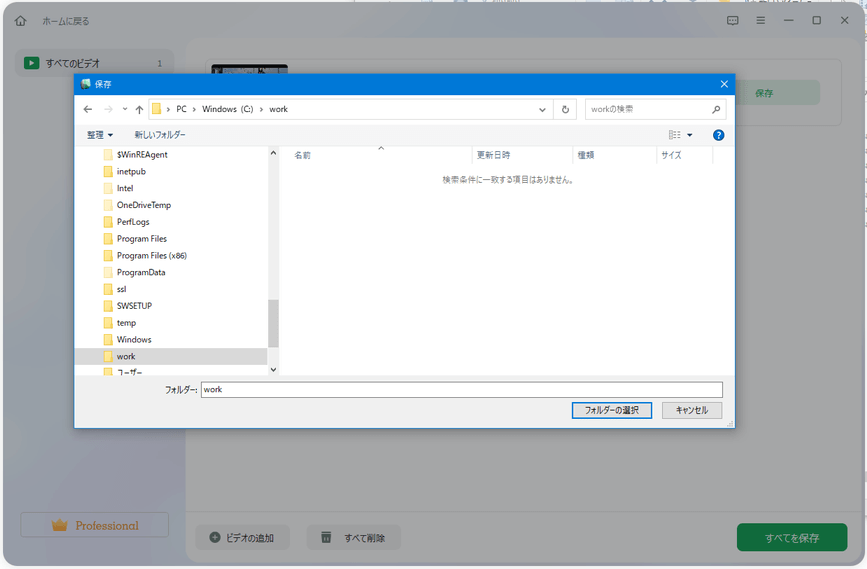
Task: Click the home icon at top left
Action: pos(21,21)
